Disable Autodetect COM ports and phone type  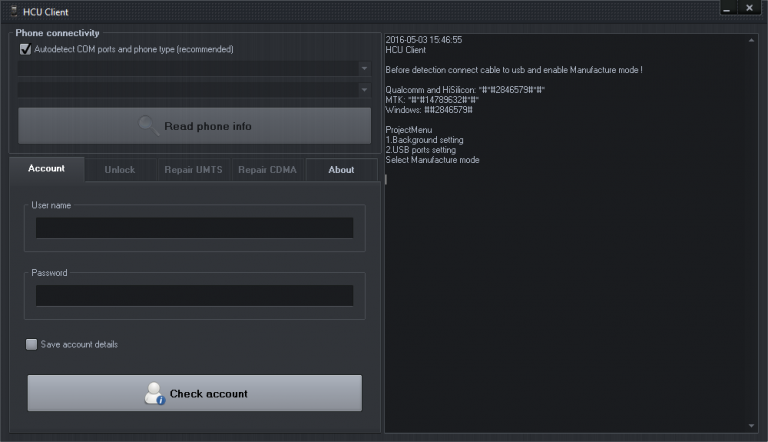pyautogui.click(x=25, y=49)
